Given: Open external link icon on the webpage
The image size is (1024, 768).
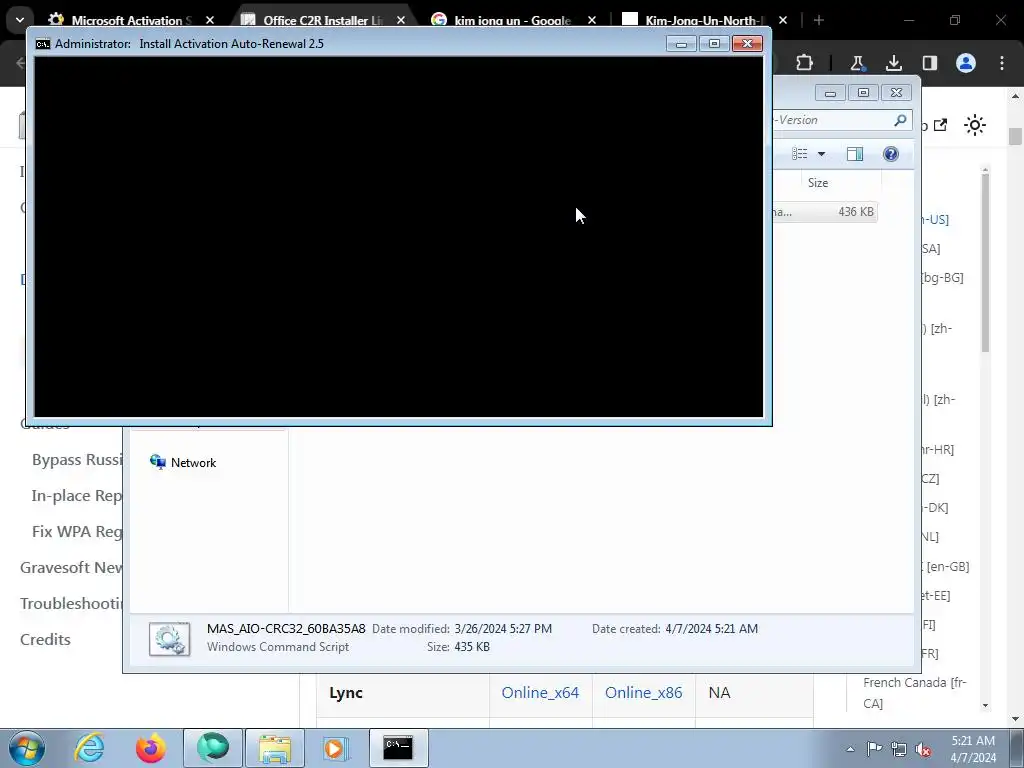Looking at the screenshot, I should point(940,125).
